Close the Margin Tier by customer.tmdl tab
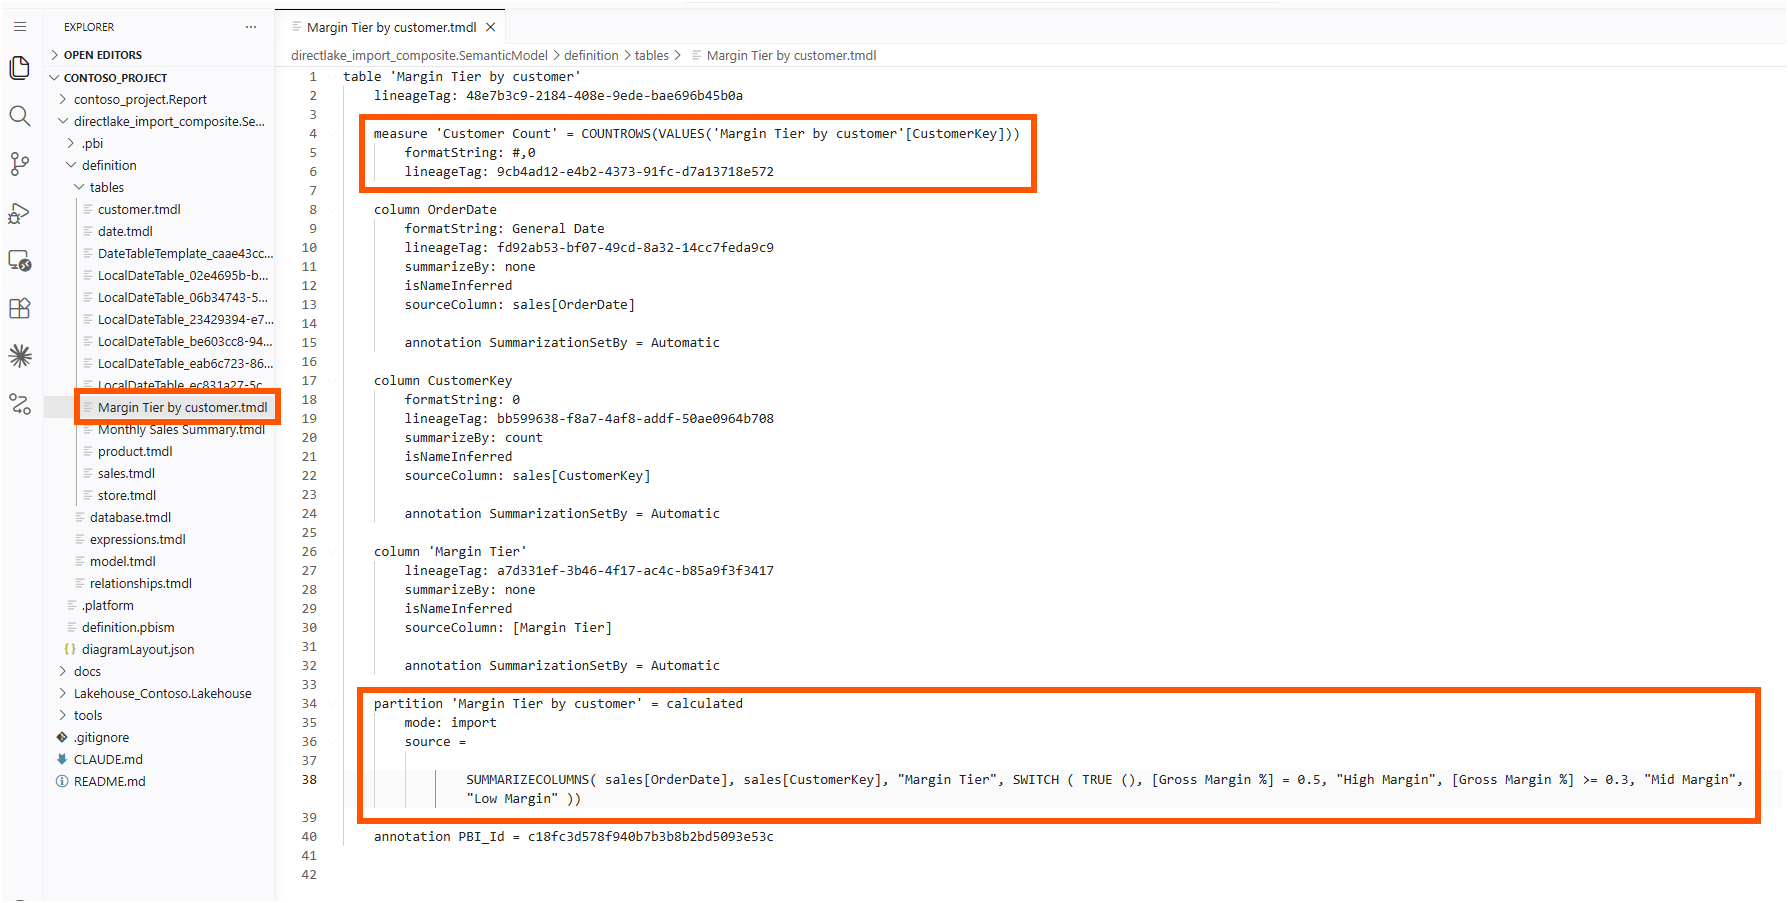Viewport: 1788px width, 903px height. [x=491, y=27]
